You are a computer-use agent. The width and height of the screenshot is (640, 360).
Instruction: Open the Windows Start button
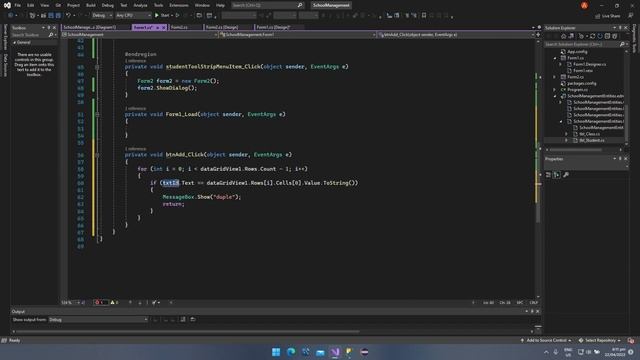click(x=276, y=352)
